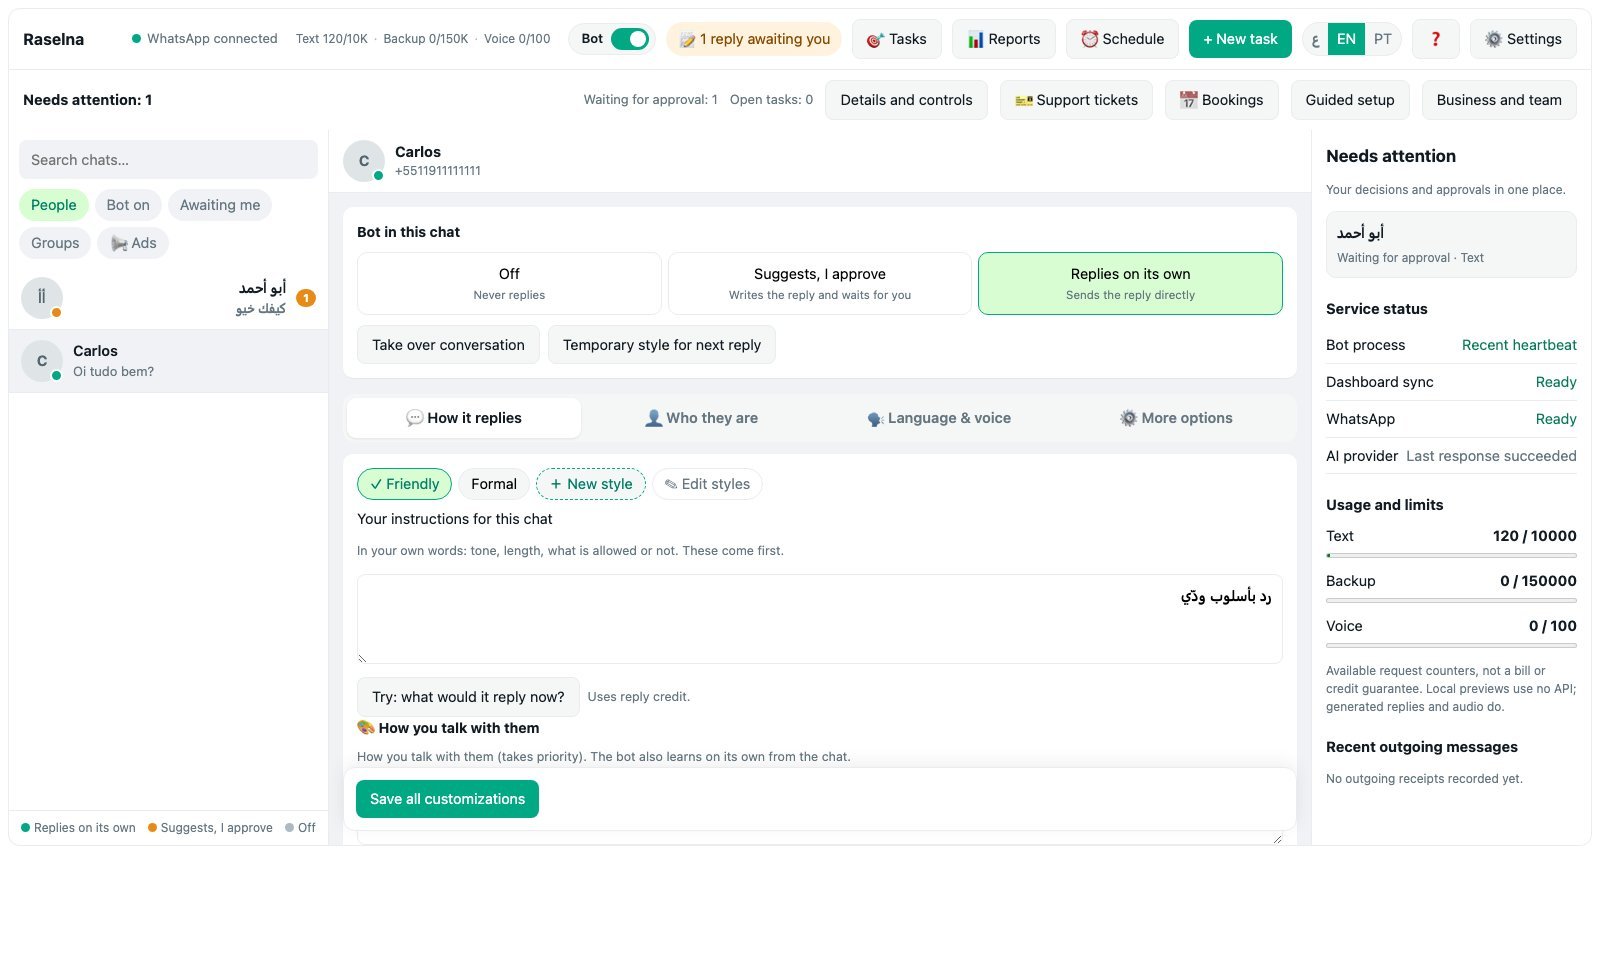Screen dimensions: 1600x956
Task: Open Reports with the bar chart icon
Action: click(1003, 39)
